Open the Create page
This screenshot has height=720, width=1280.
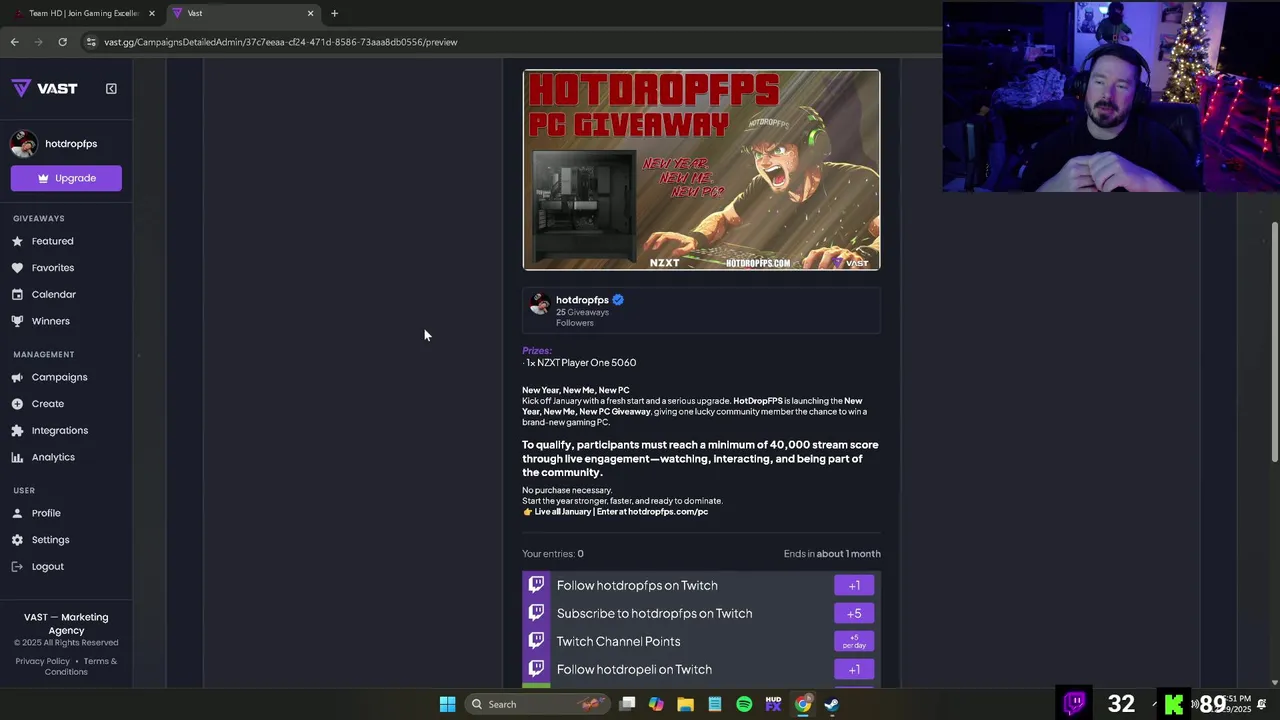(47, 404)
